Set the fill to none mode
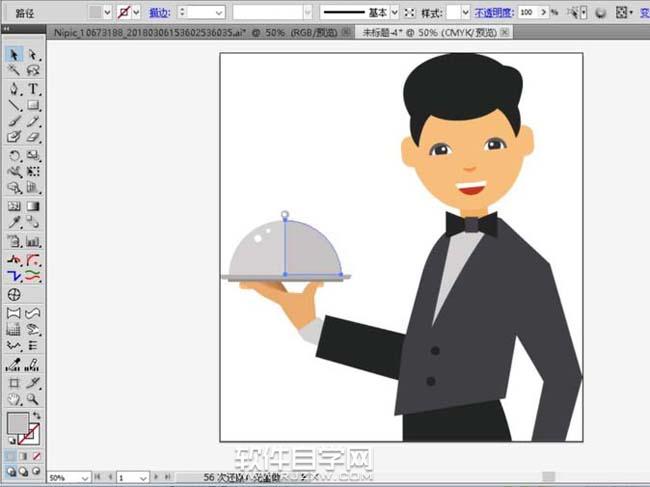650x487 pixels. click(x=36, y=456)
